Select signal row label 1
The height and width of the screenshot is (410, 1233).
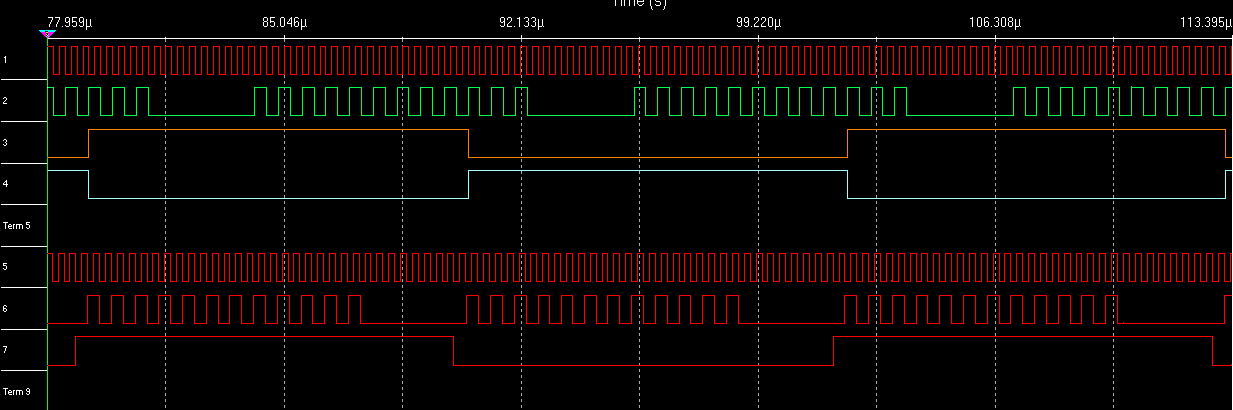click(5, 61)
